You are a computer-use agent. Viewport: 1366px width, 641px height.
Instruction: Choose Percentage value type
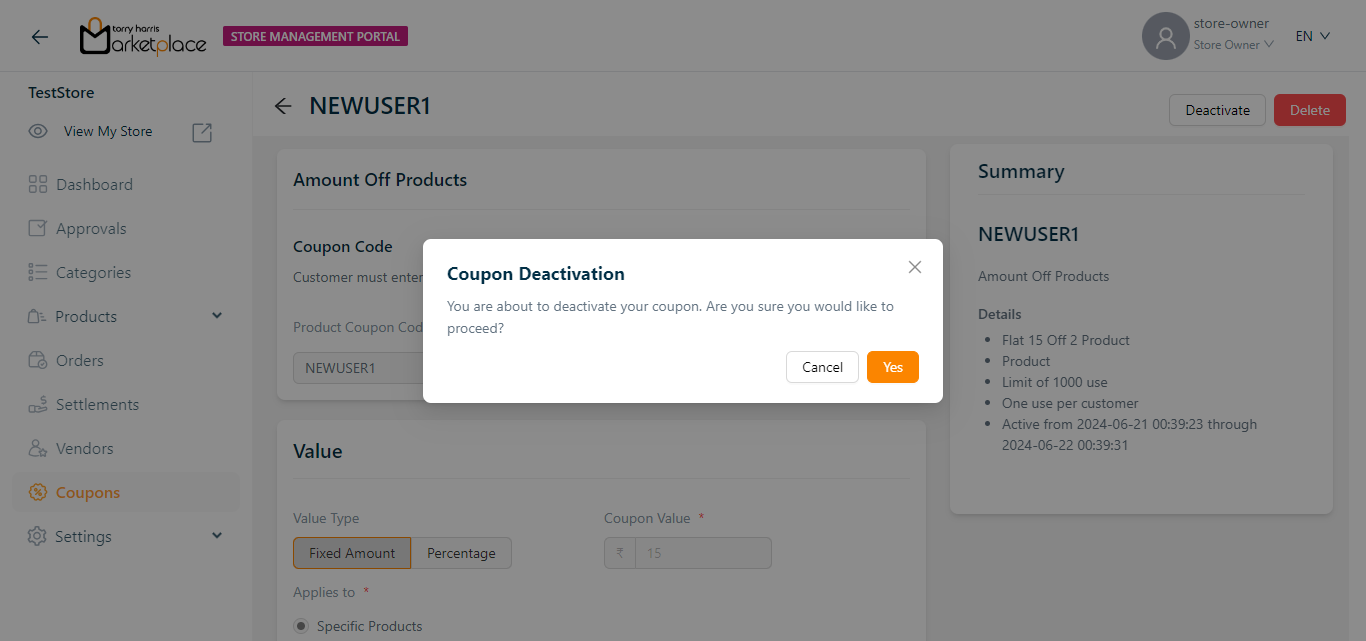(461, 553)
